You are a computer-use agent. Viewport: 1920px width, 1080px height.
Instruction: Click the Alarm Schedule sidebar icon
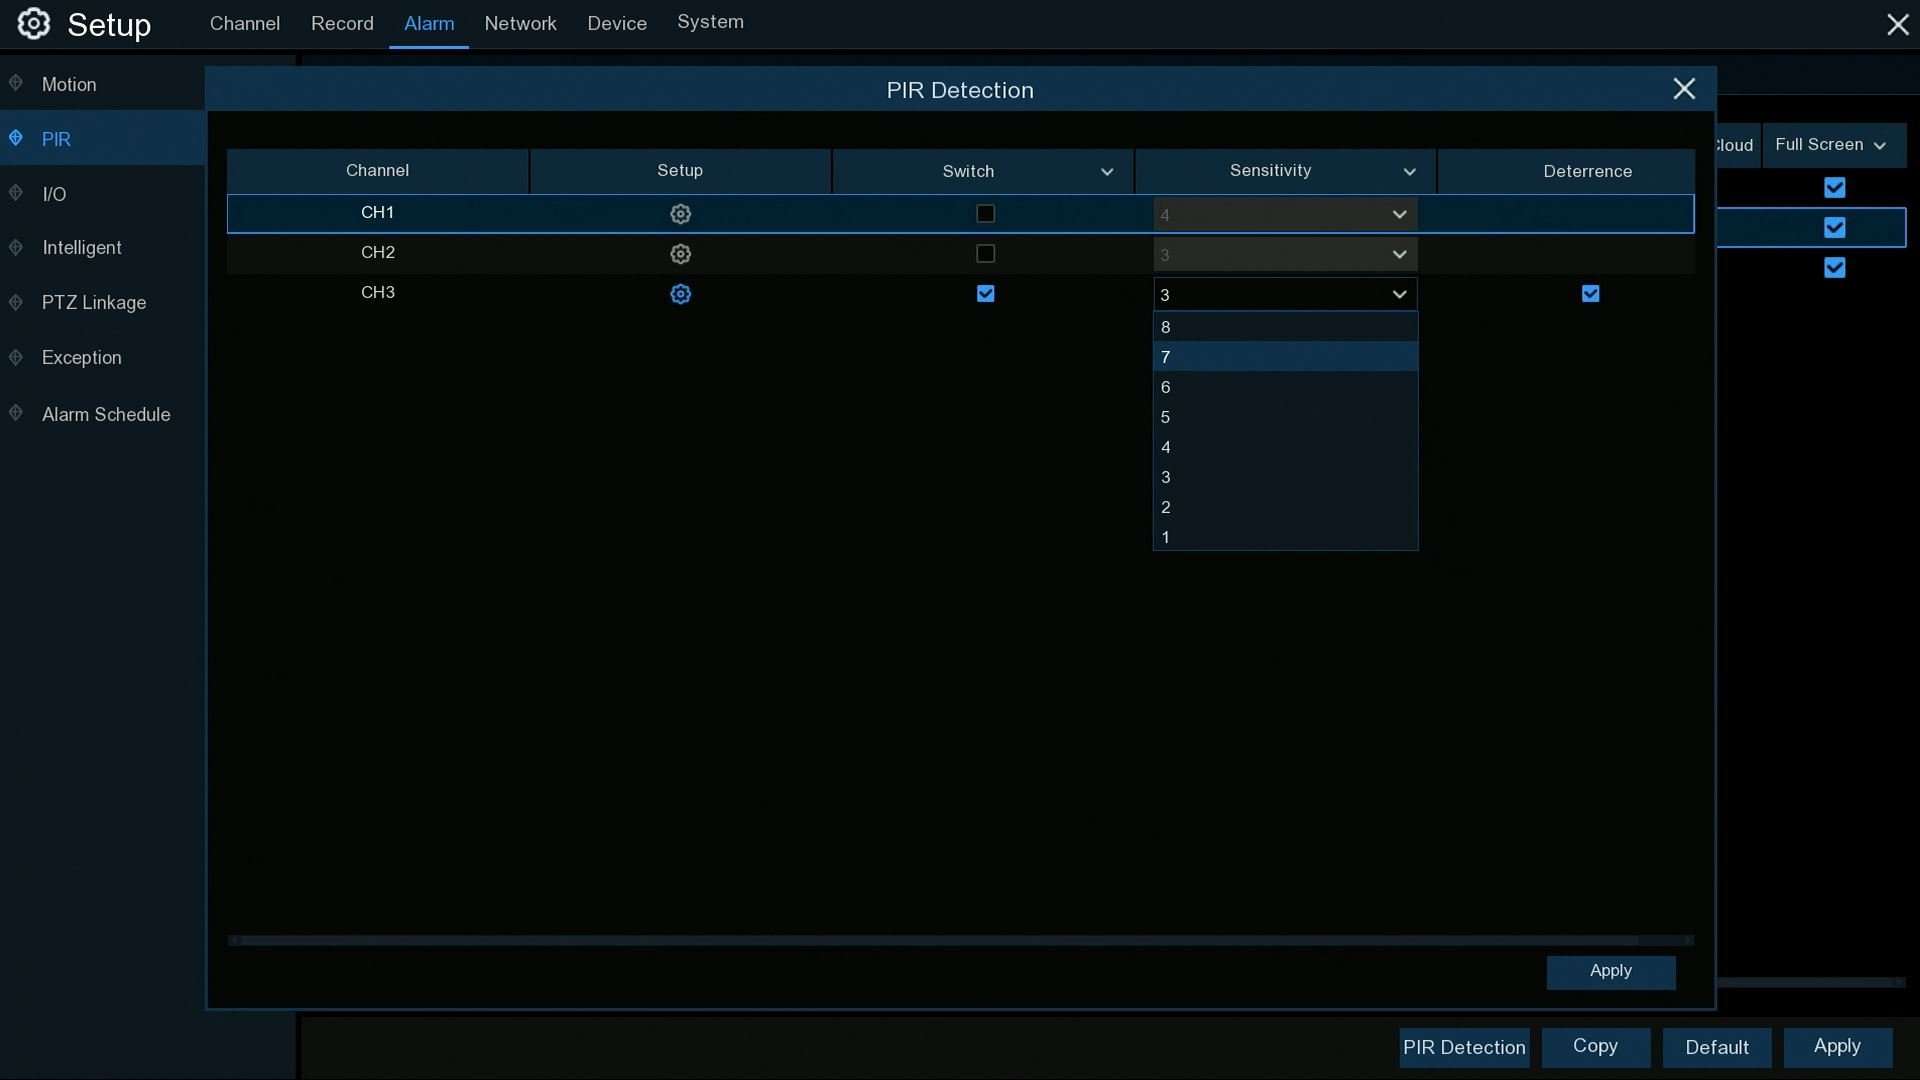click(16, 413)
